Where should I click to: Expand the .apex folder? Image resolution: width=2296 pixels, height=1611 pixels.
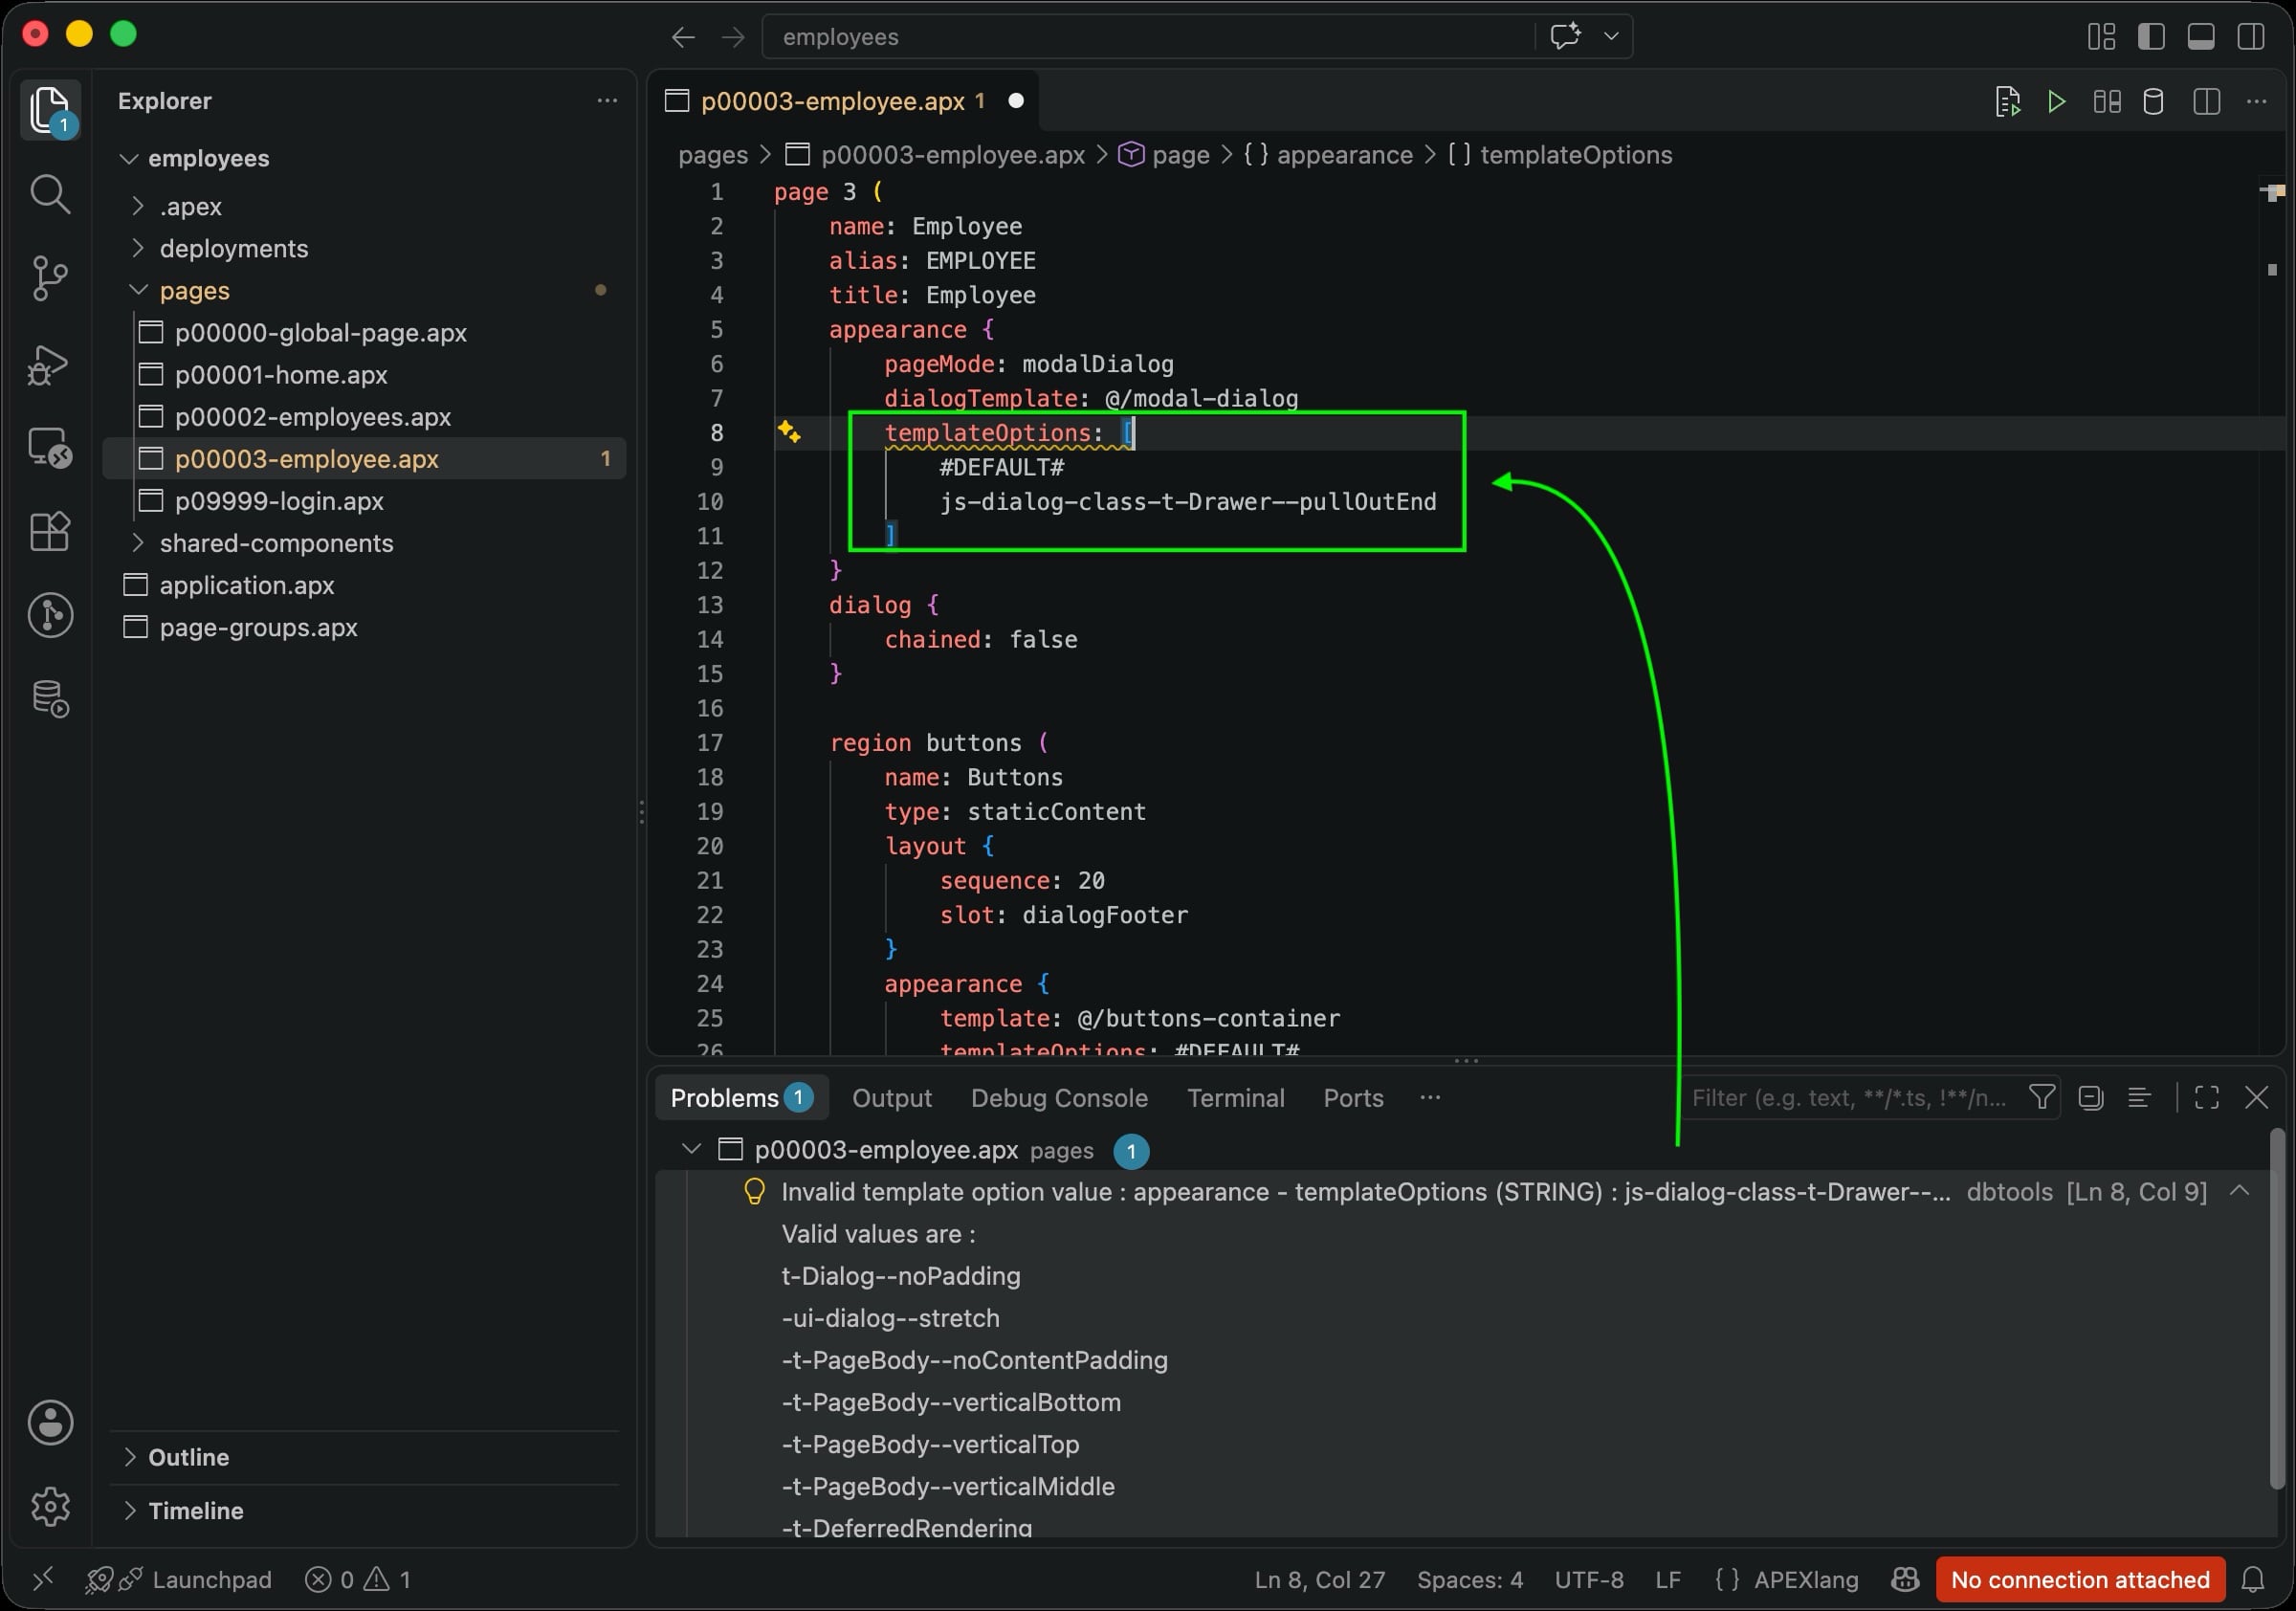(138, 206)
